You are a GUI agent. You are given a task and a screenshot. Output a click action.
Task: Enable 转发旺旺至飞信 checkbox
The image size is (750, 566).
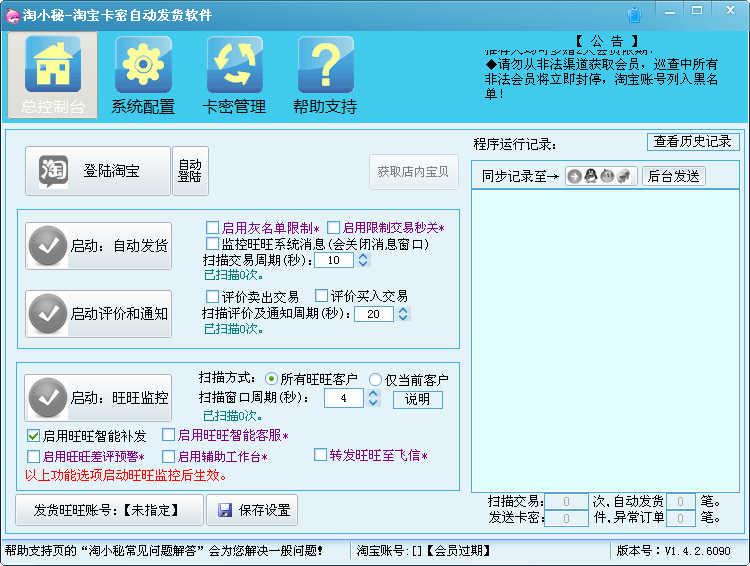(x=320, y=455)
